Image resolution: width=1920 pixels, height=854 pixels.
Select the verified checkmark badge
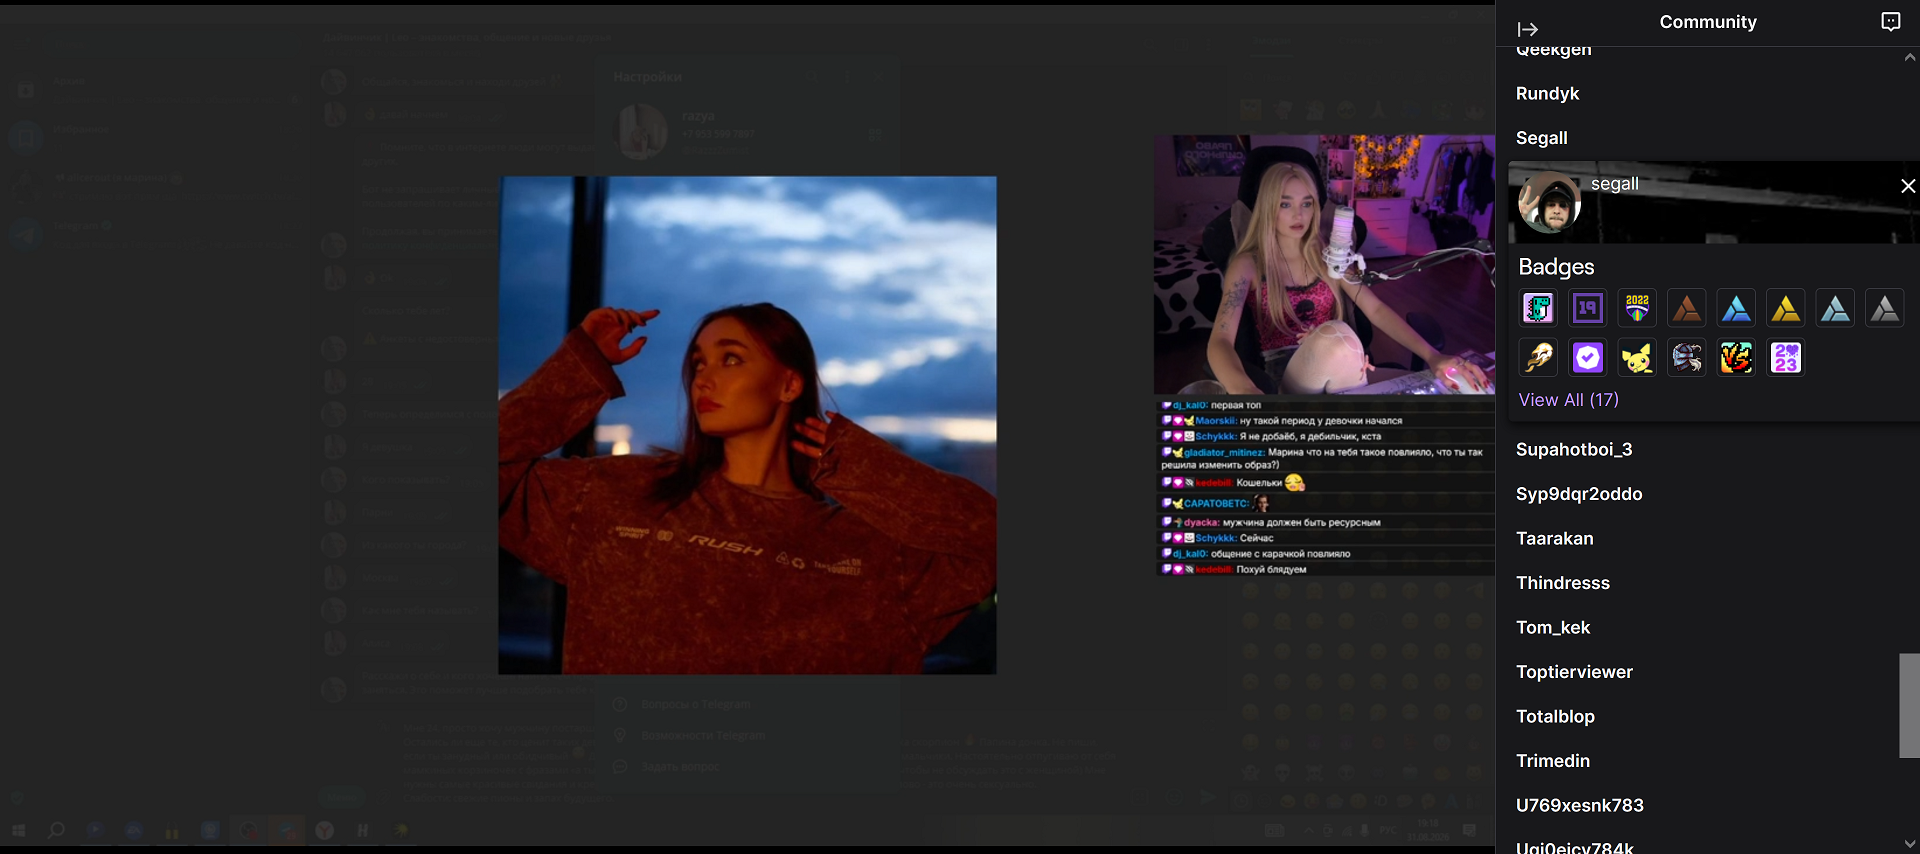coord(1588,358)
